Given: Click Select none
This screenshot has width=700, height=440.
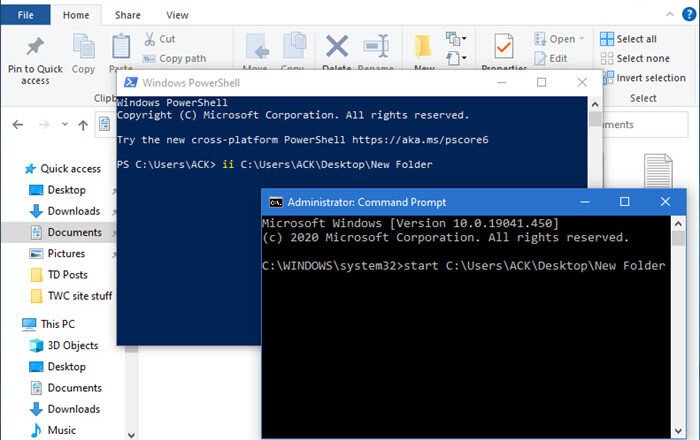Looking at the screenshot, I should (x=635, y=58).
